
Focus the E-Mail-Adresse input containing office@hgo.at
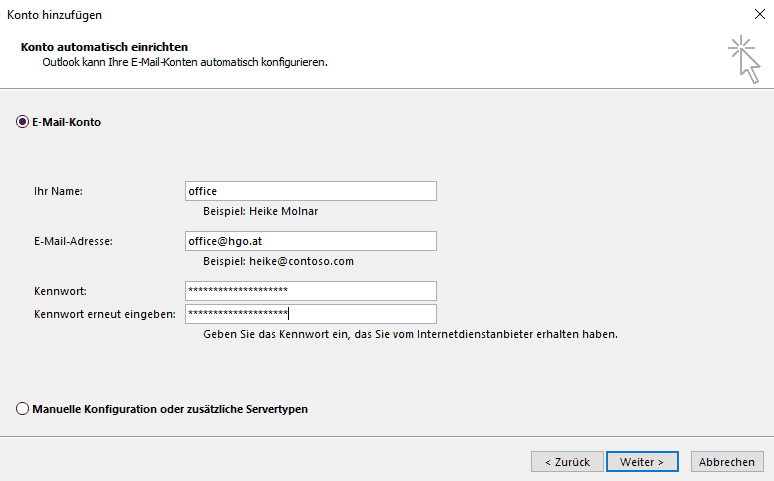311,241
